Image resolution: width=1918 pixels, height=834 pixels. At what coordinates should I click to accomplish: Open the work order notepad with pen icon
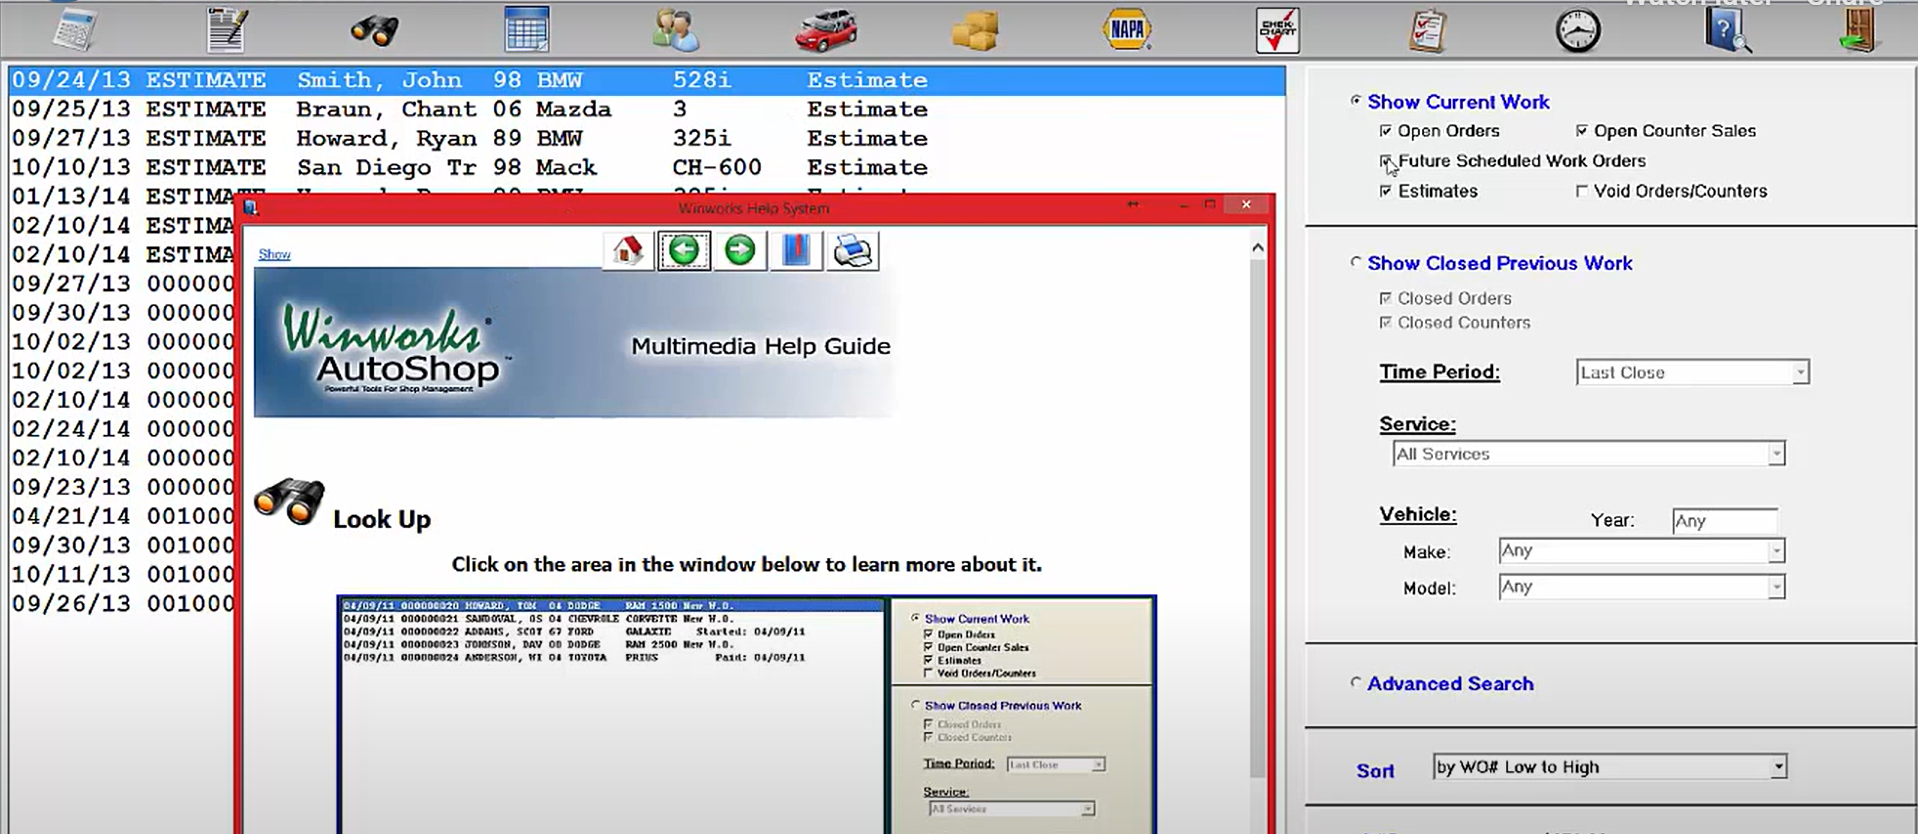[227, 29]
